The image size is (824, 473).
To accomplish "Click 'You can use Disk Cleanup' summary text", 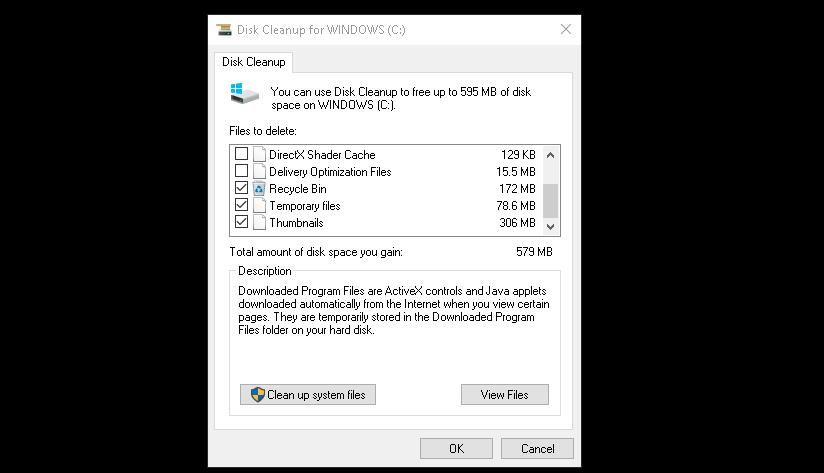I will pyautogui.click(x=401, y=98).
